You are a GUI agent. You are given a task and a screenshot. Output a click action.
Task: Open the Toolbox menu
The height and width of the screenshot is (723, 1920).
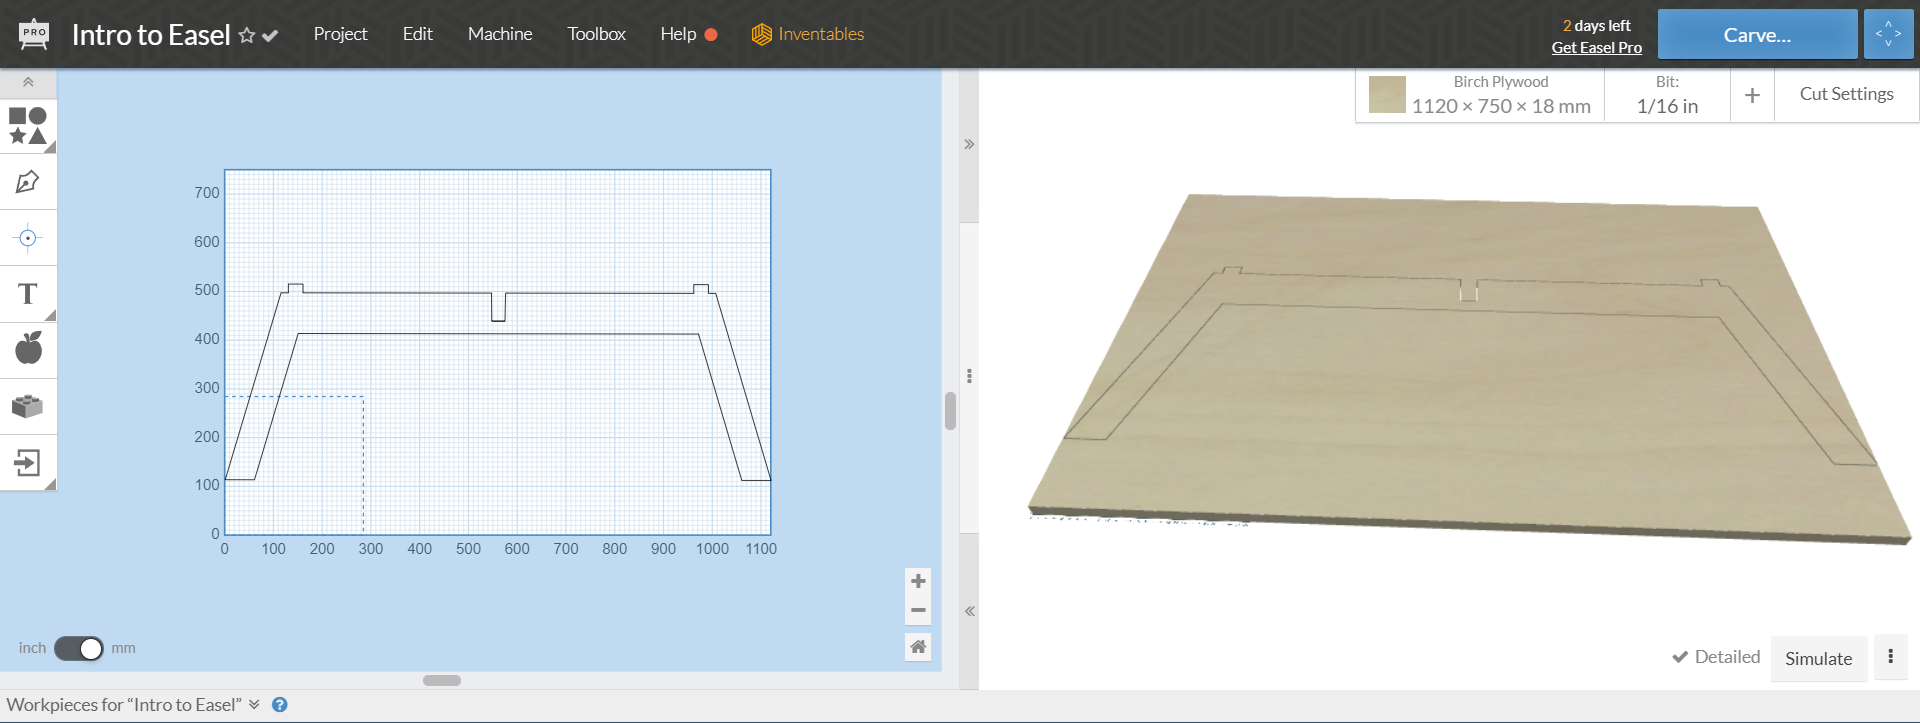pyautogui.click(x=596, y=34)
